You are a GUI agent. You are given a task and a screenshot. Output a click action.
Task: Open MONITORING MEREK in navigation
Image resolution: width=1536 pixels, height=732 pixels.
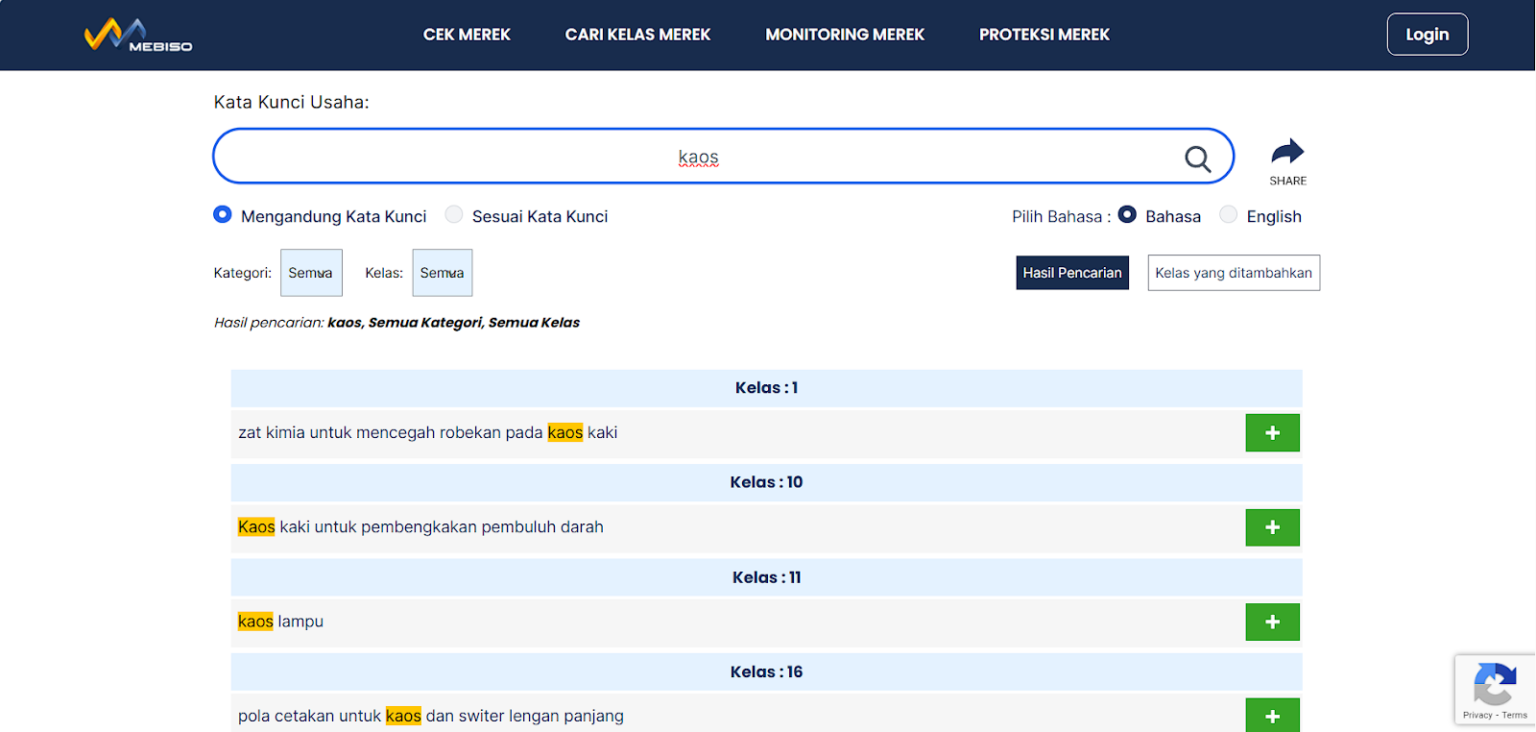pos(844,35)
